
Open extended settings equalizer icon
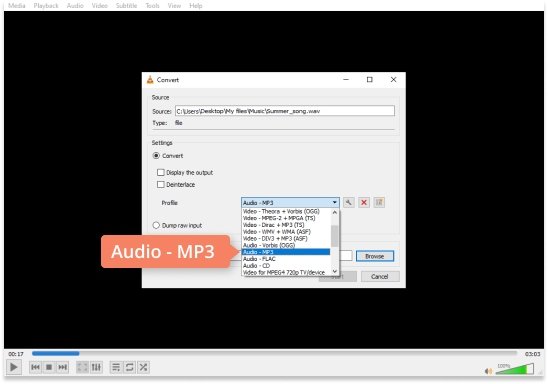coord(96,367)
